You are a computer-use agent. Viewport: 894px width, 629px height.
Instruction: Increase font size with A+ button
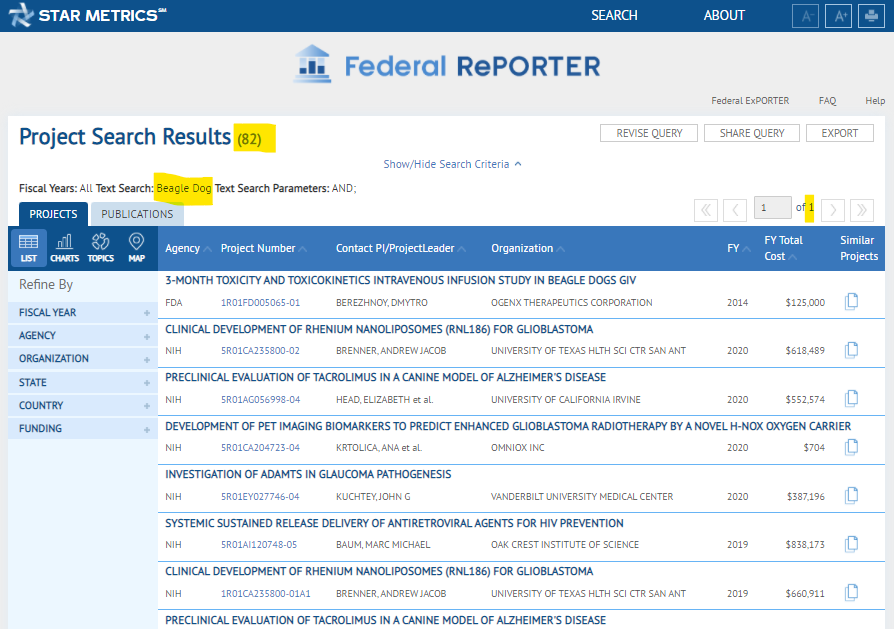[x=839, y=16]
